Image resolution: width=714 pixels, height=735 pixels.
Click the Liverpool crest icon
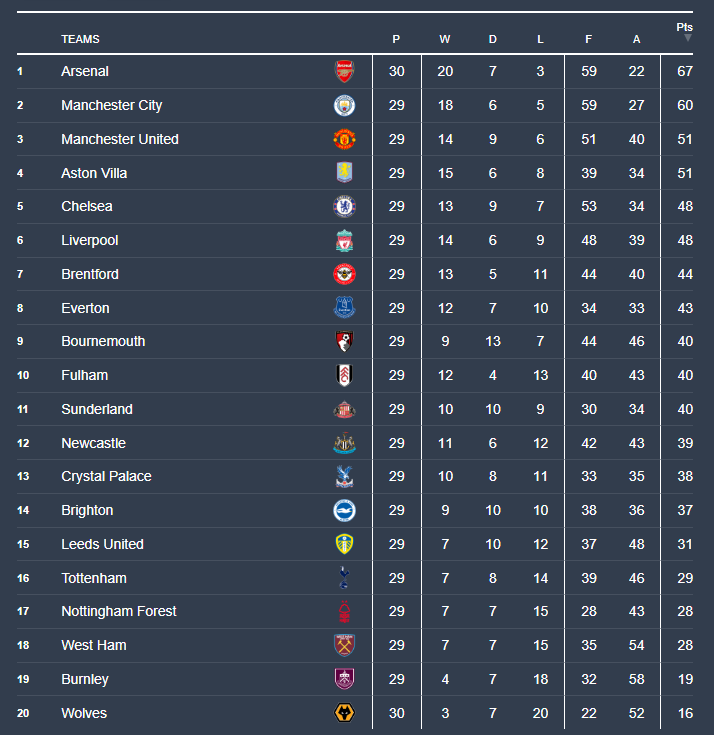point(344,241)
